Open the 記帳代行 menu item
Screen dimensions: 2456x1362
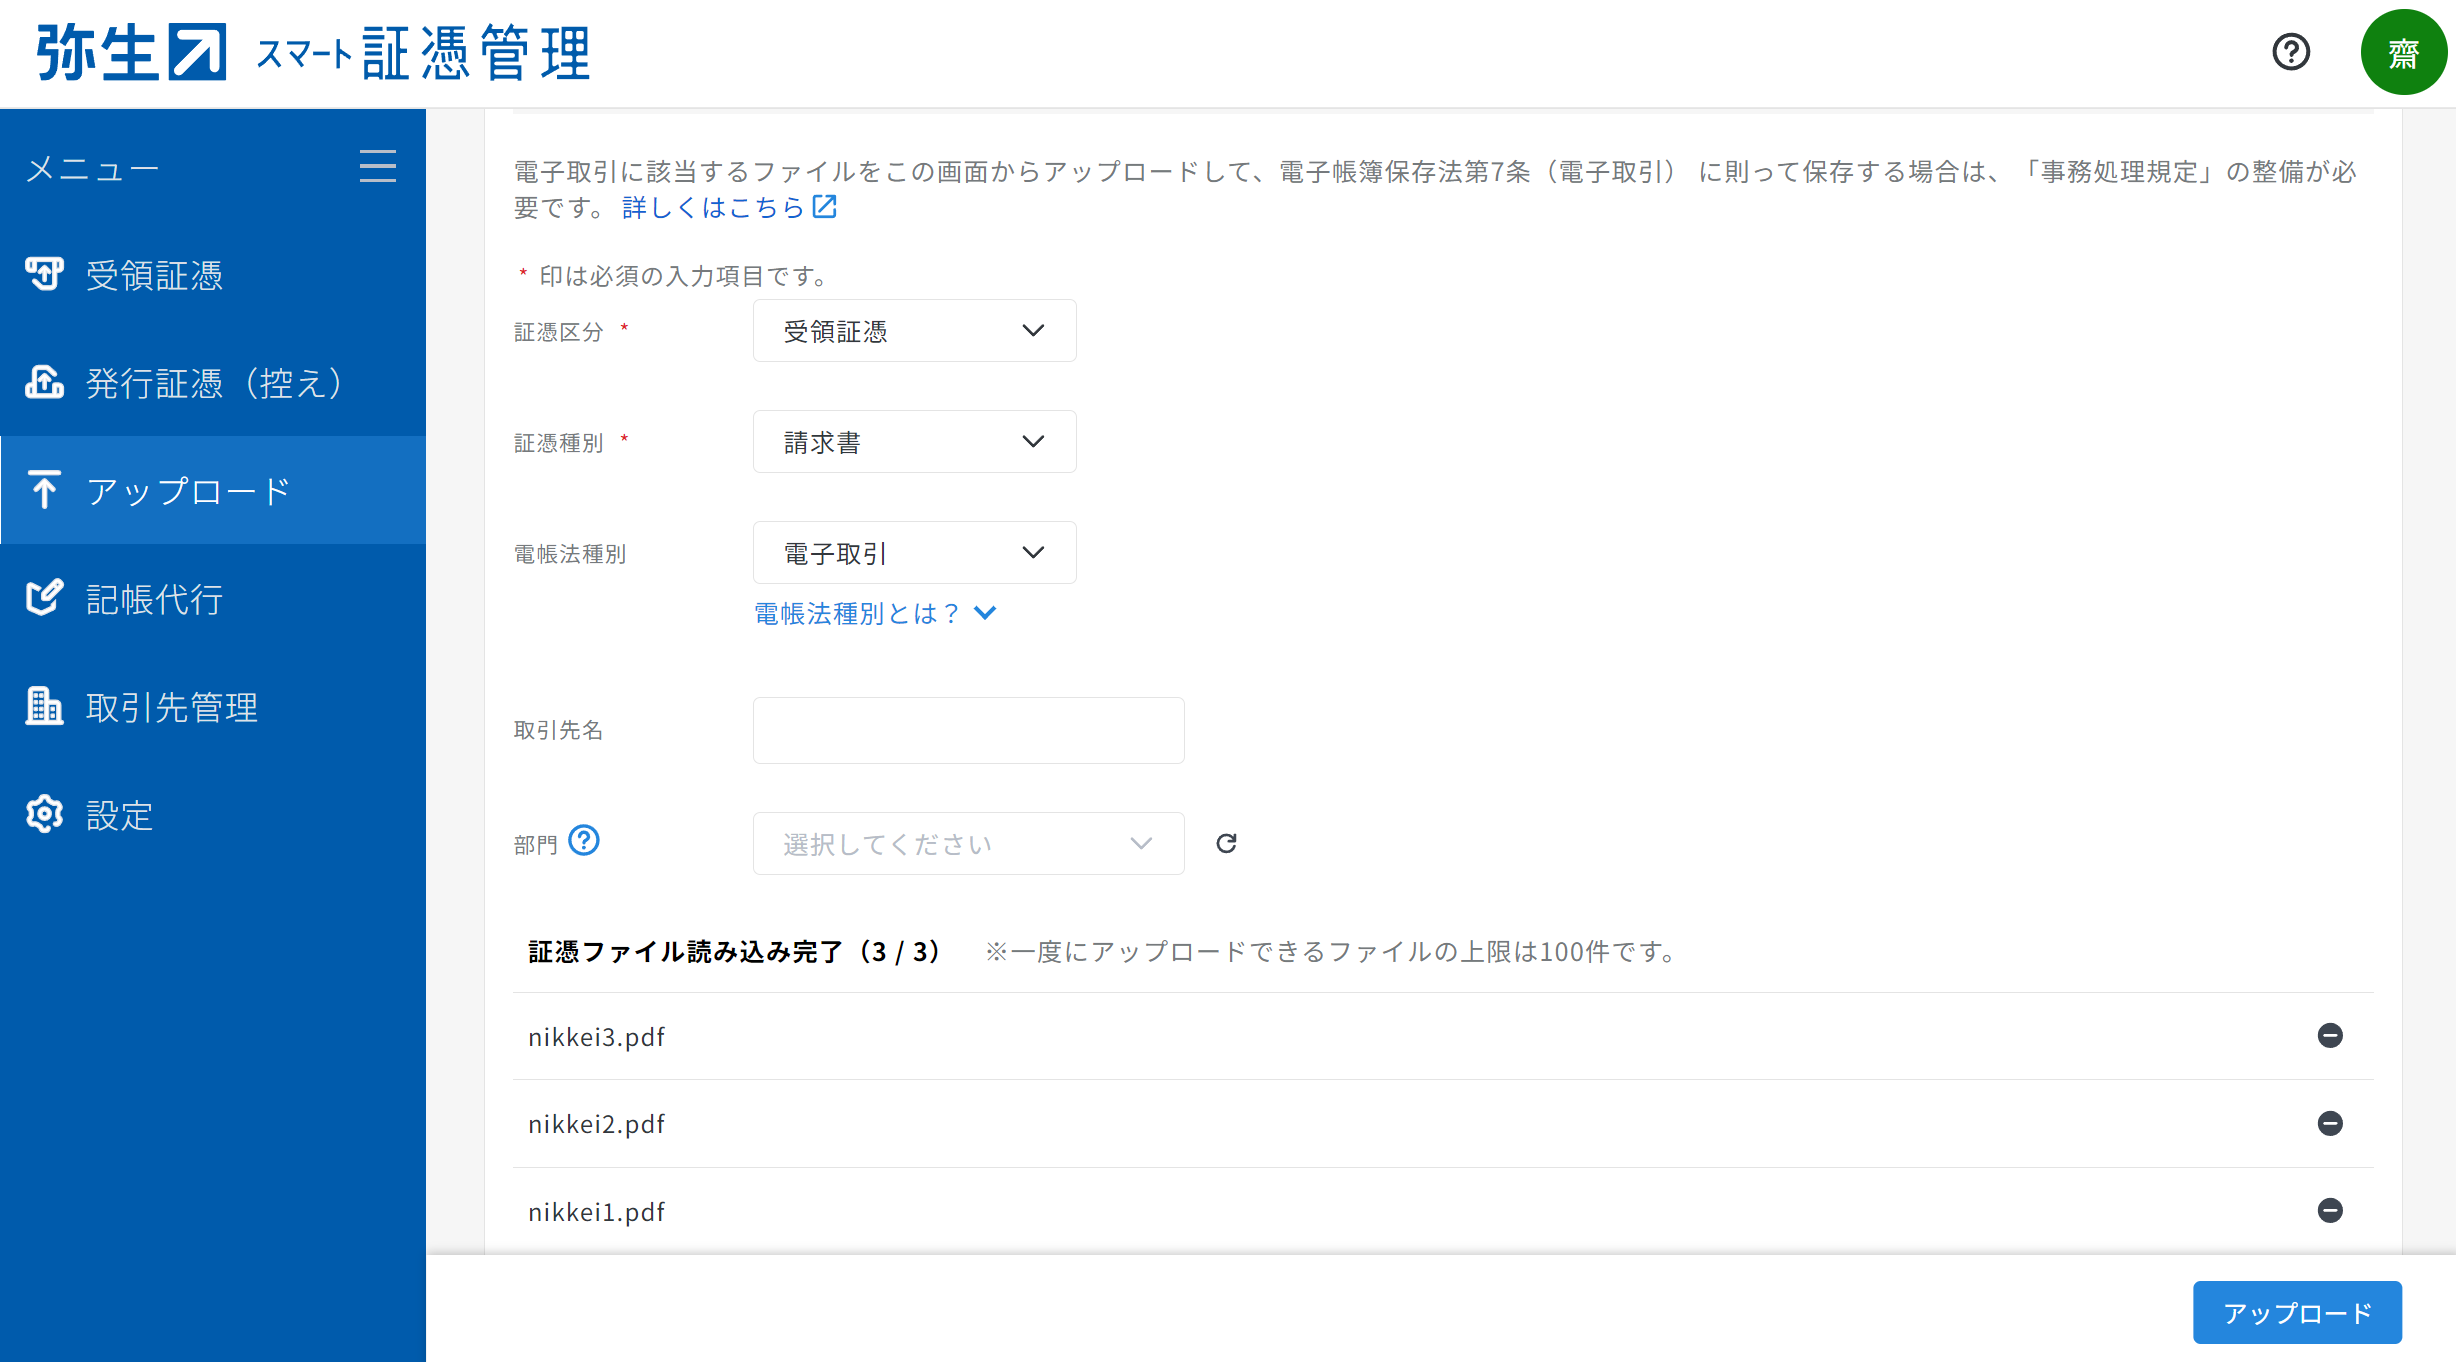213,598
